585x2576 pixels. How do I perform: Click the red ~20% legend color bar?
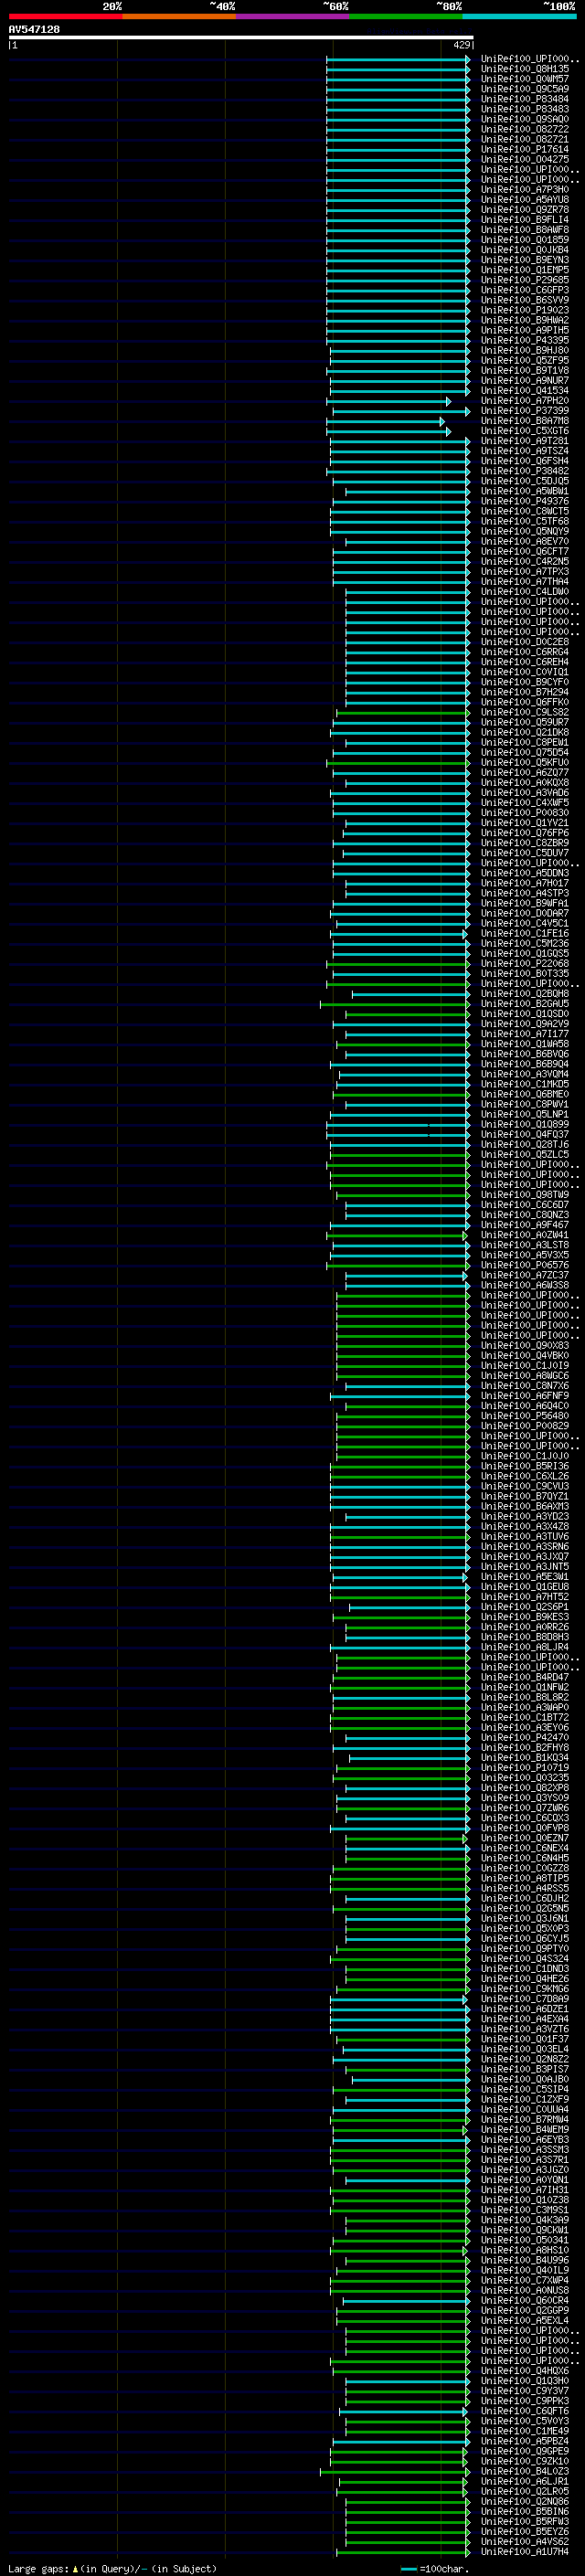65,17
